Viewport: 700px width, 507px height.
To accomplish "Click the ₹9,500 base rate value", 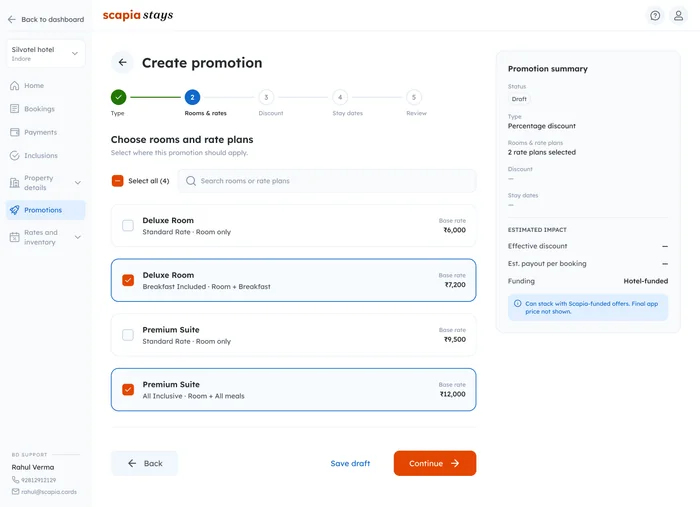I will tap(454, 339).
